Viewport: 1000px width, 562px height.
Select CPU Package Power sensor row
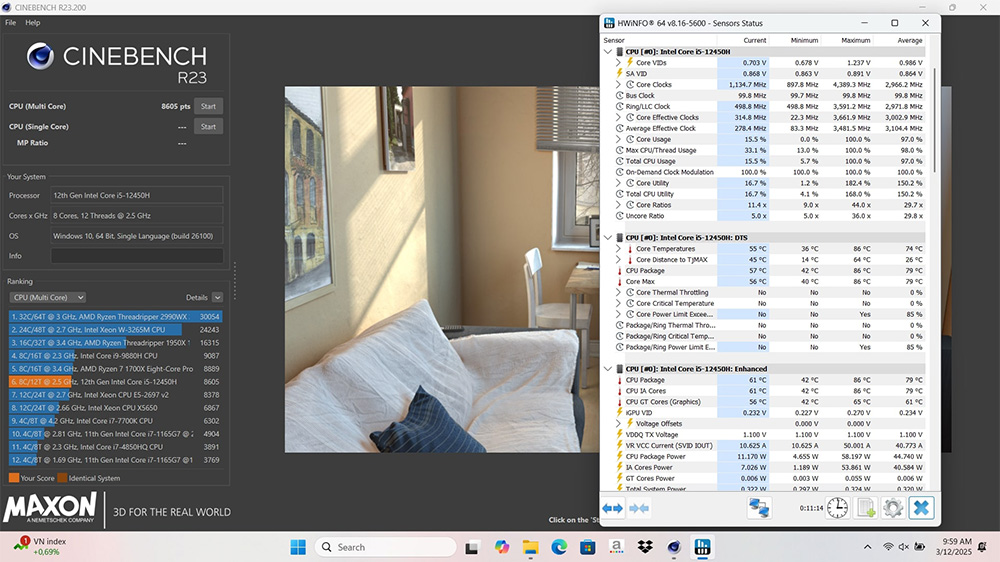pos(769,457)
